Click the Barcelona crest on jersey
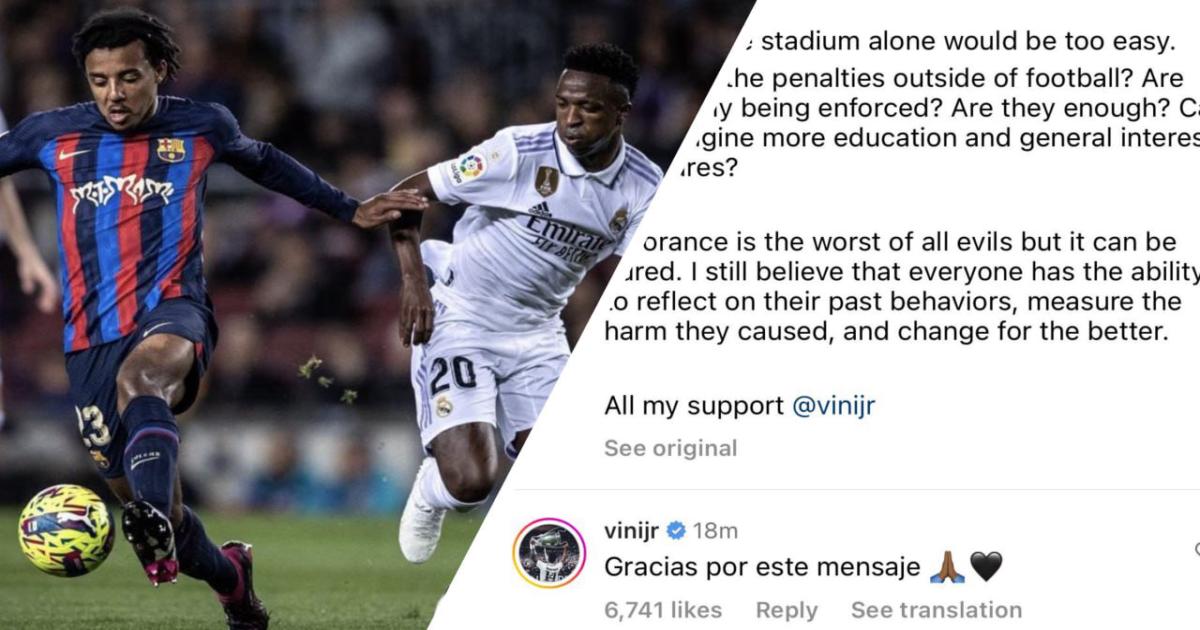Viewport: 1200px width, 630px height. (170, 150)
